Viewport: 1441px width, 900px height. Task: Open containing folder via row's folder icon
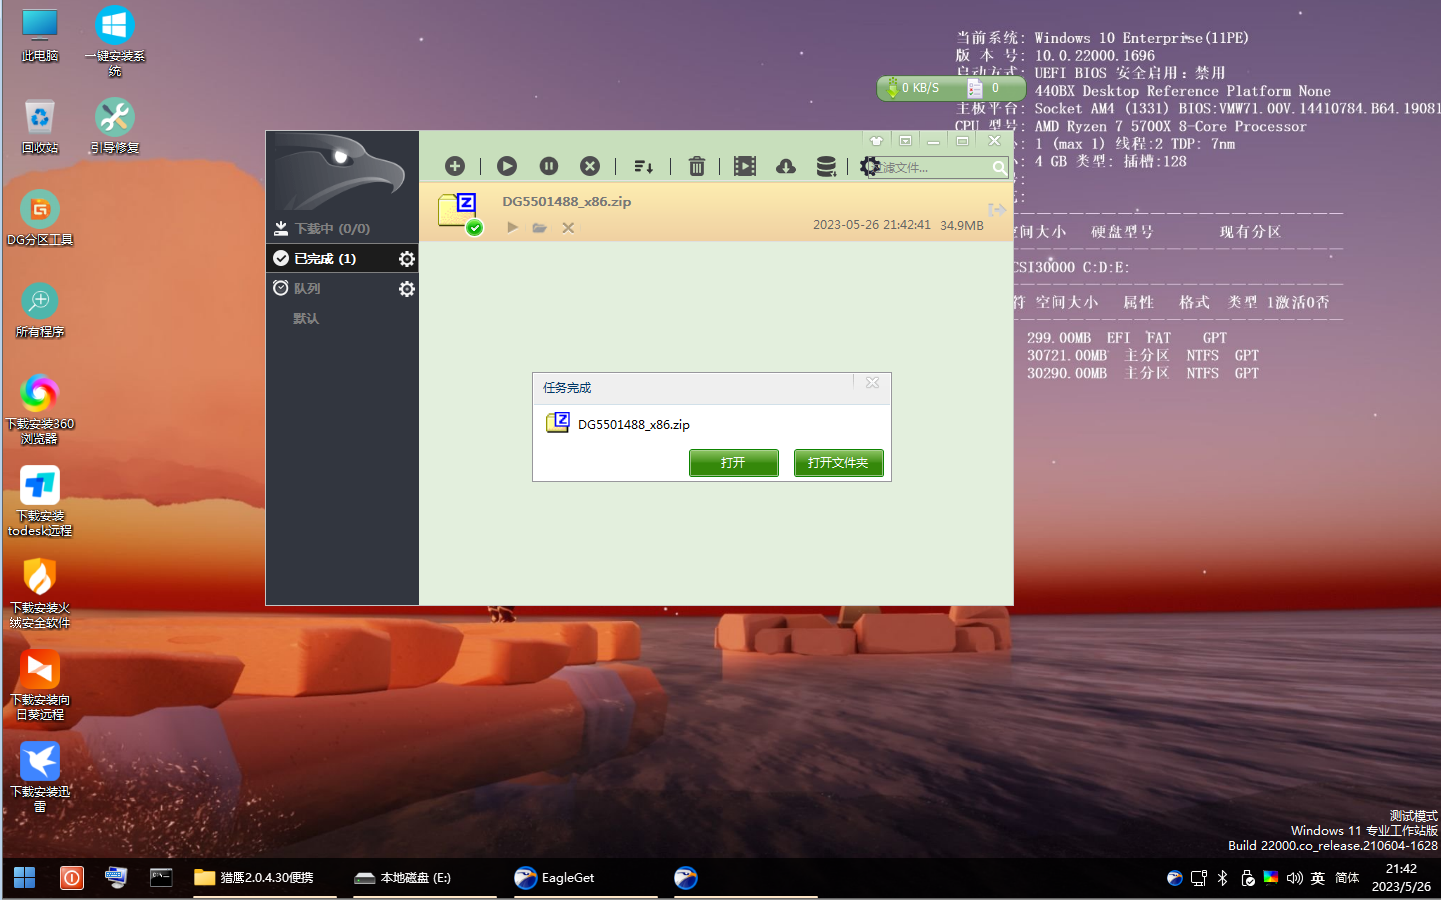[540, 228]
